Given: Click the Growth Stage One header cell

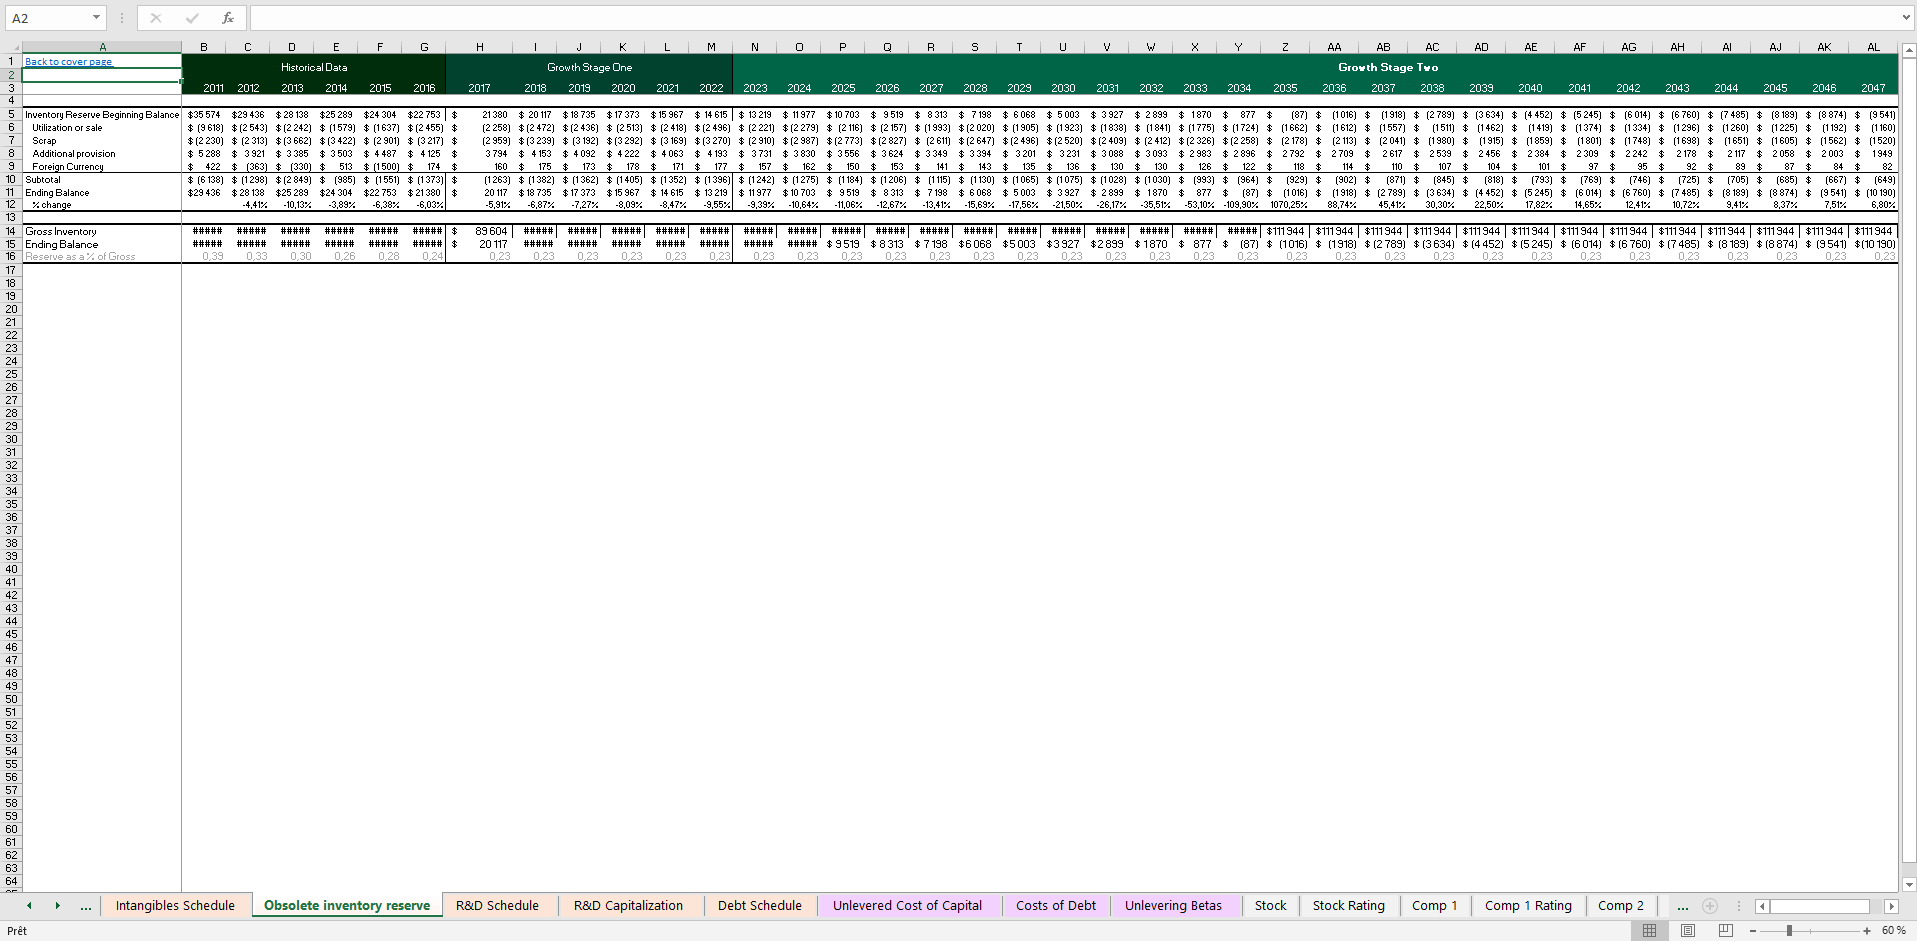Looking at the screenshot, I should 589,67.
